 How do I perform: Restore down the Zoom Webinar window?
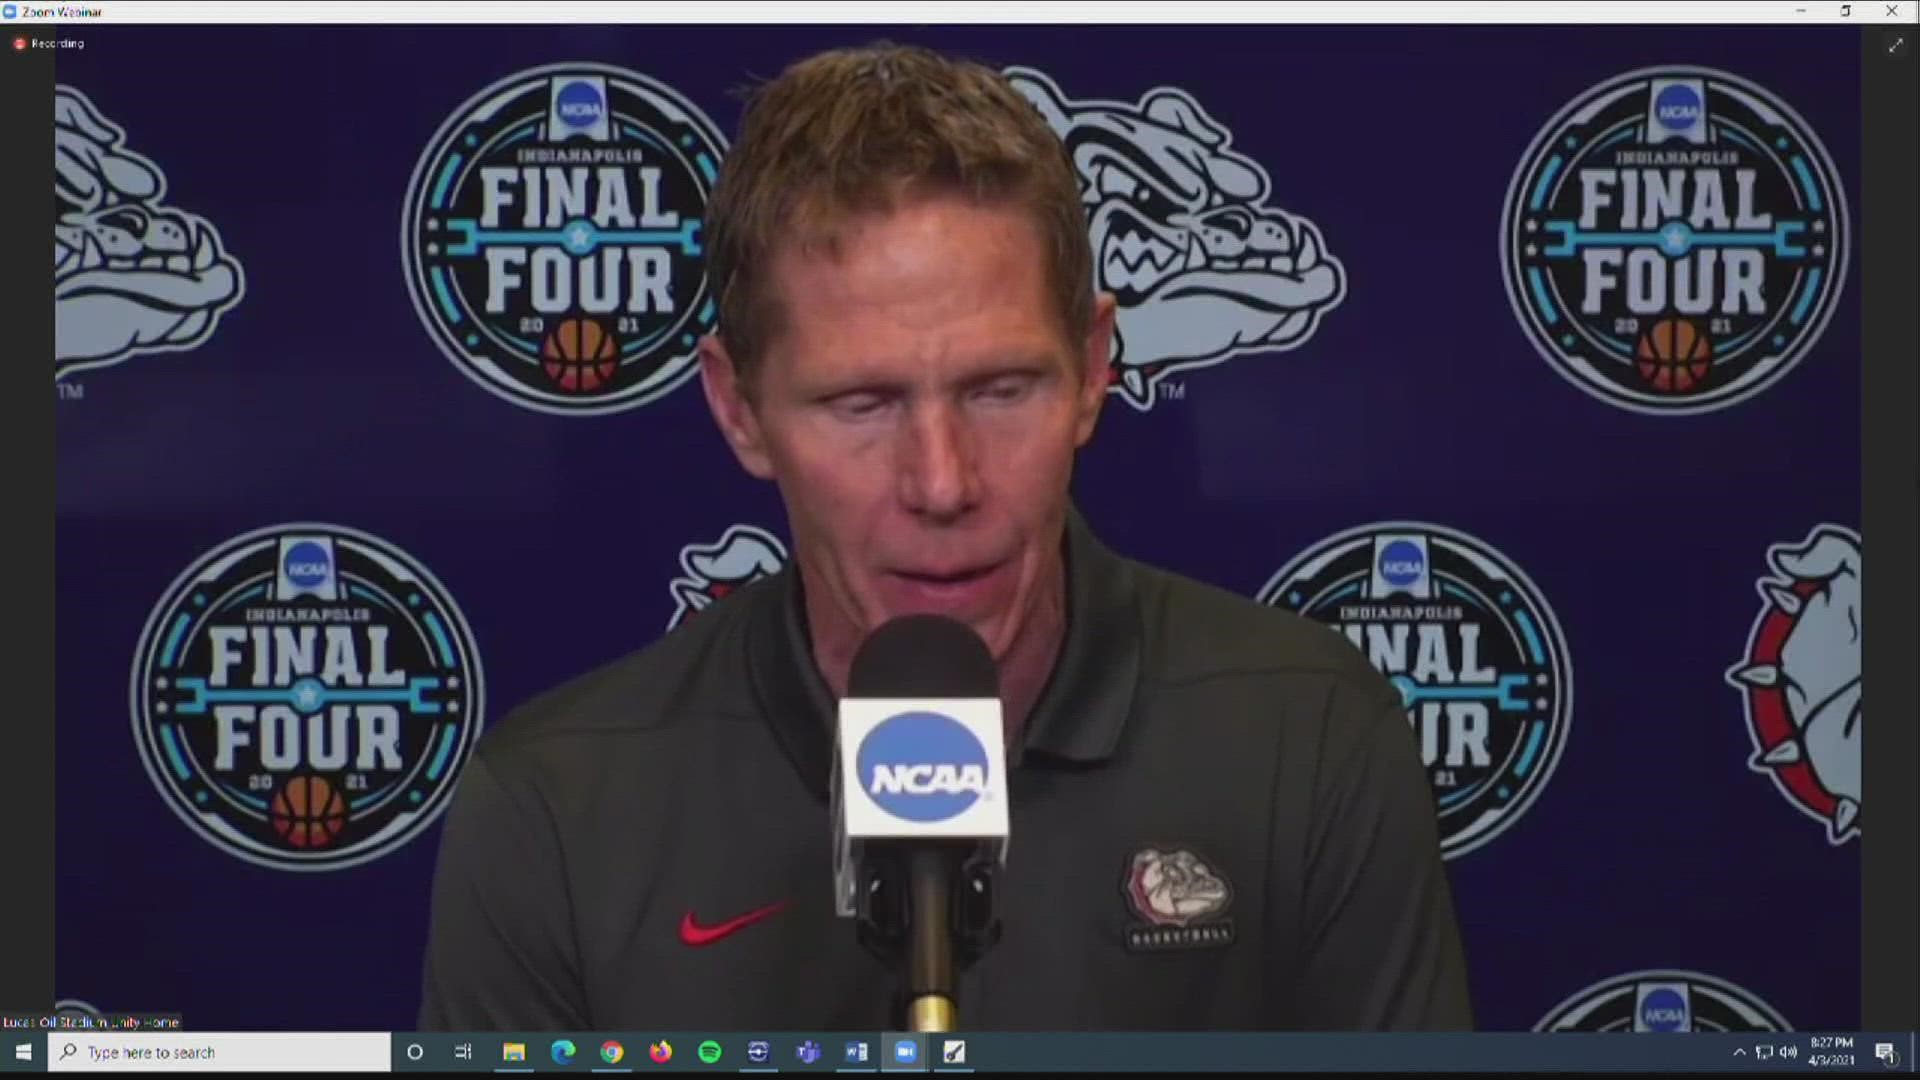tap(1846, 11)
